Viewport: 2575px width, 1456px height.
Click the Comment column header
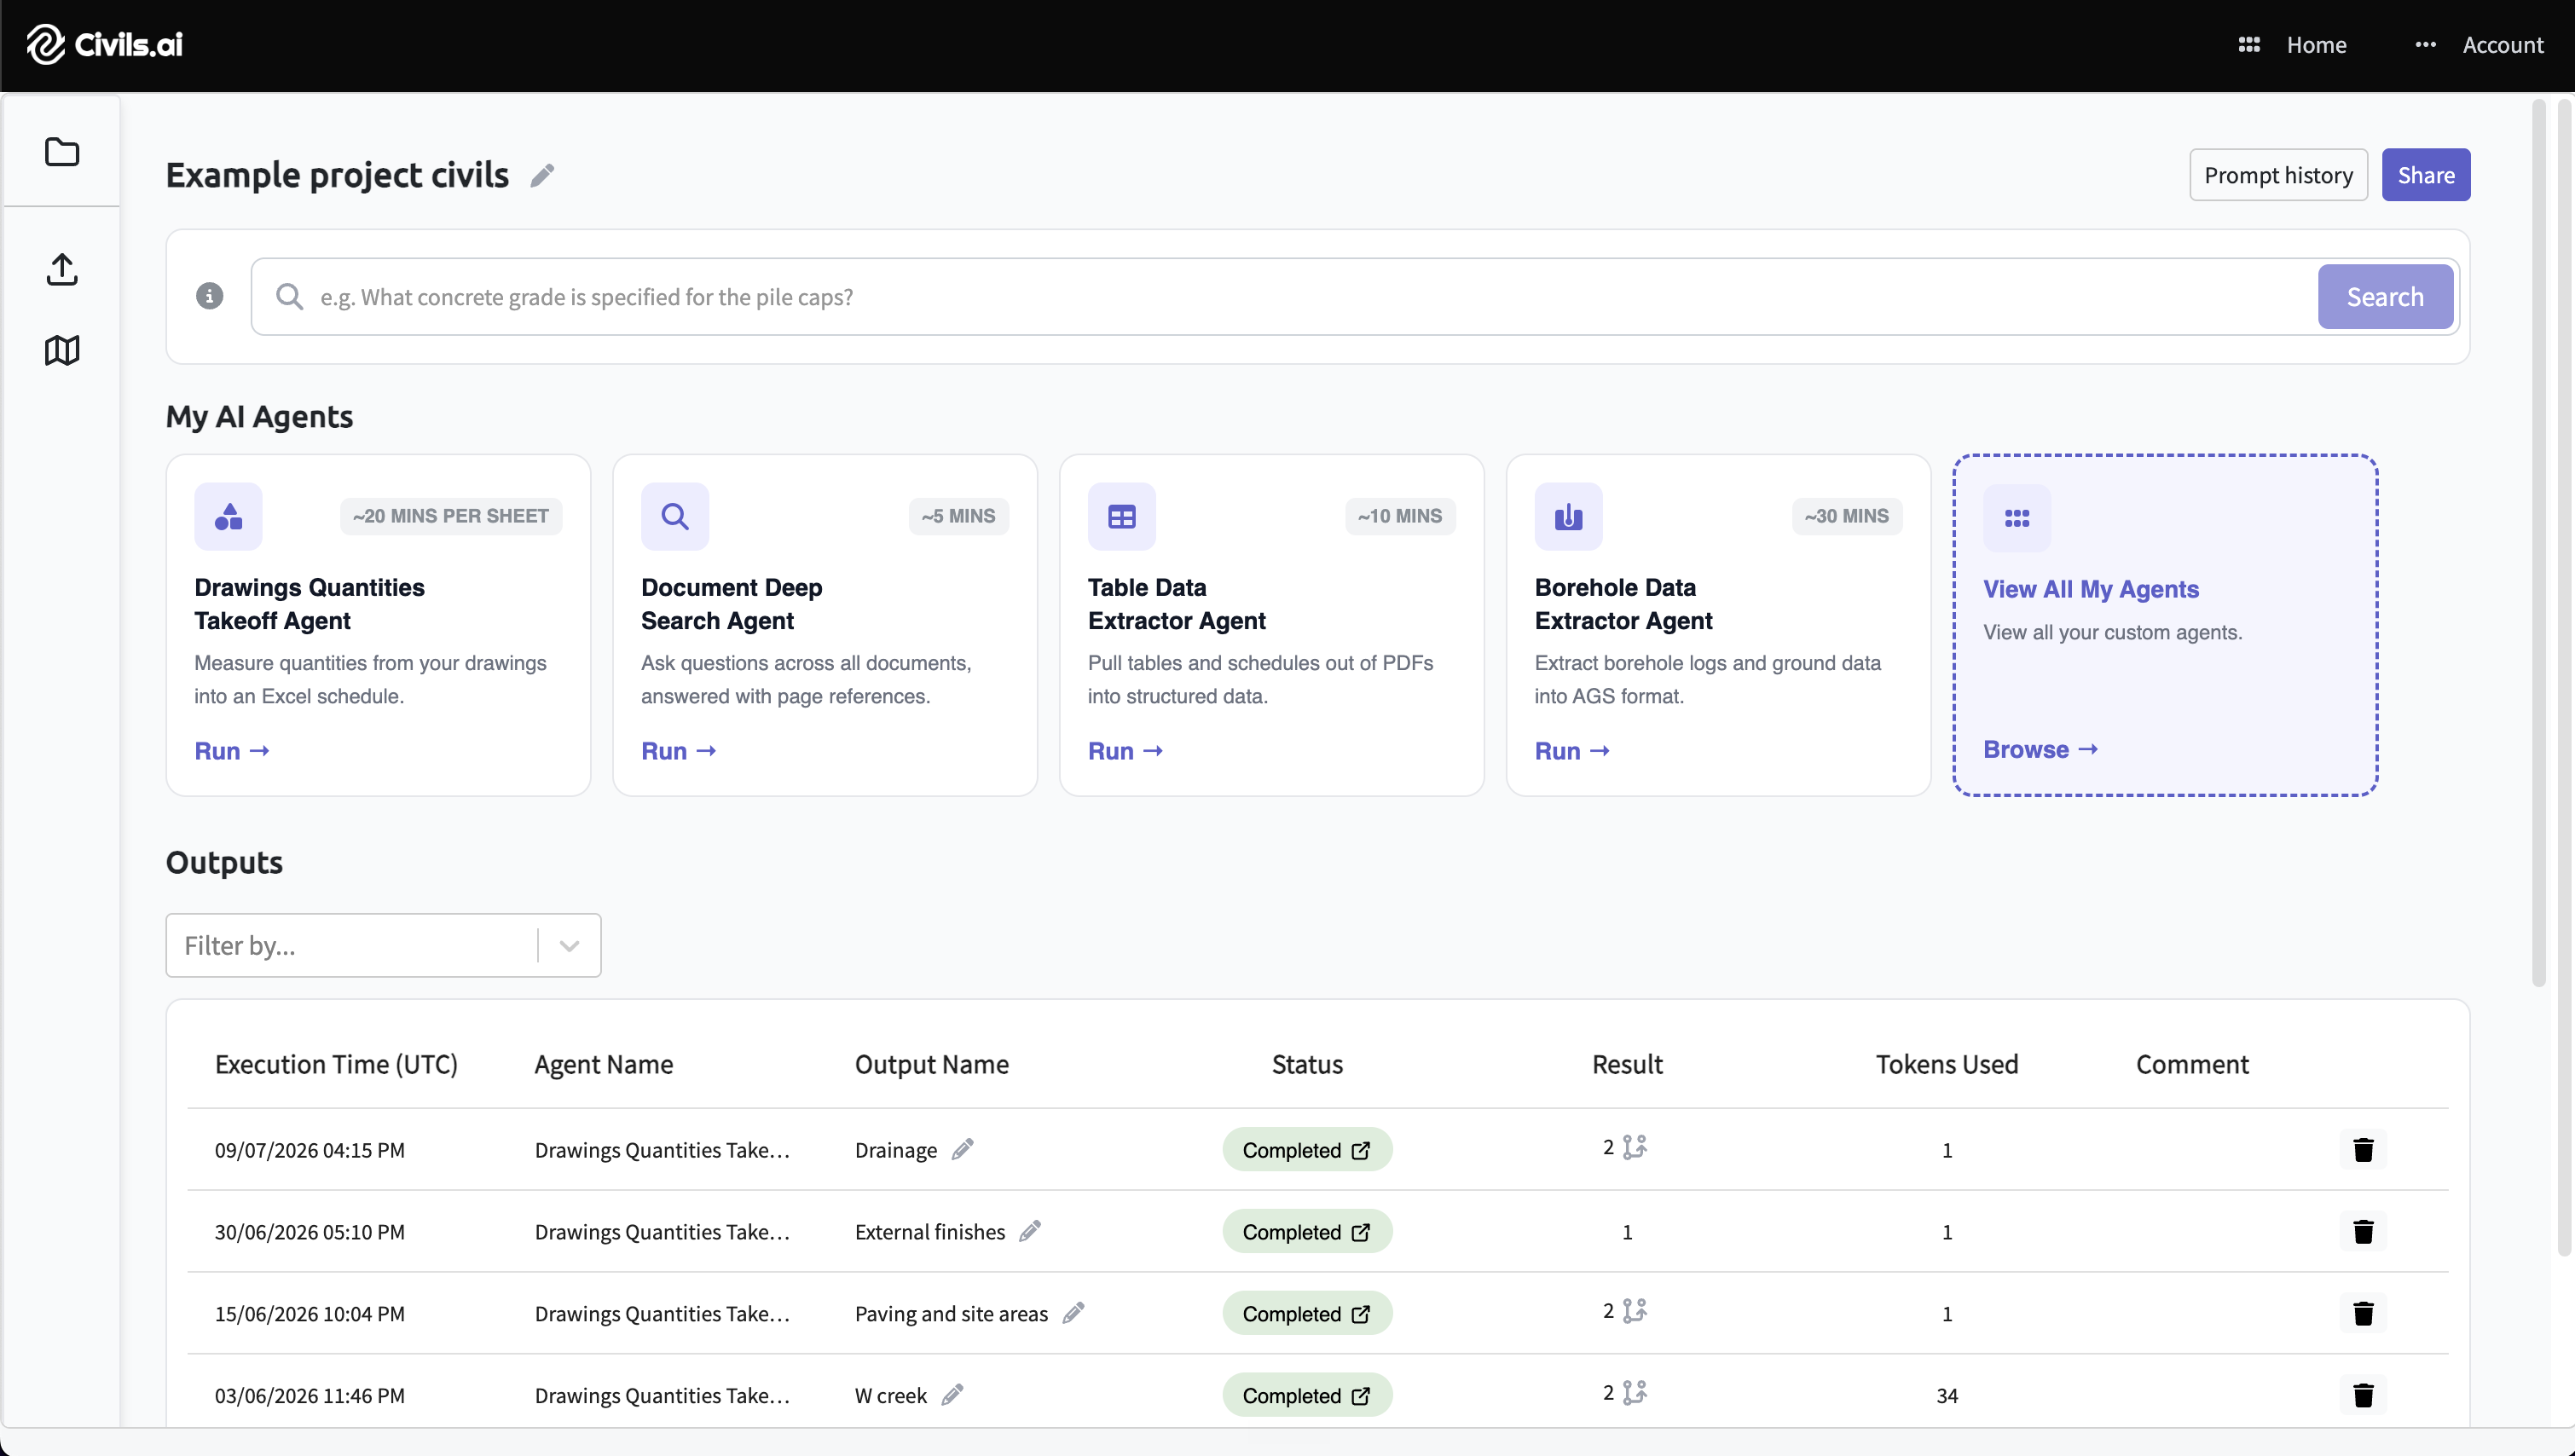tap(2192, 1064)
